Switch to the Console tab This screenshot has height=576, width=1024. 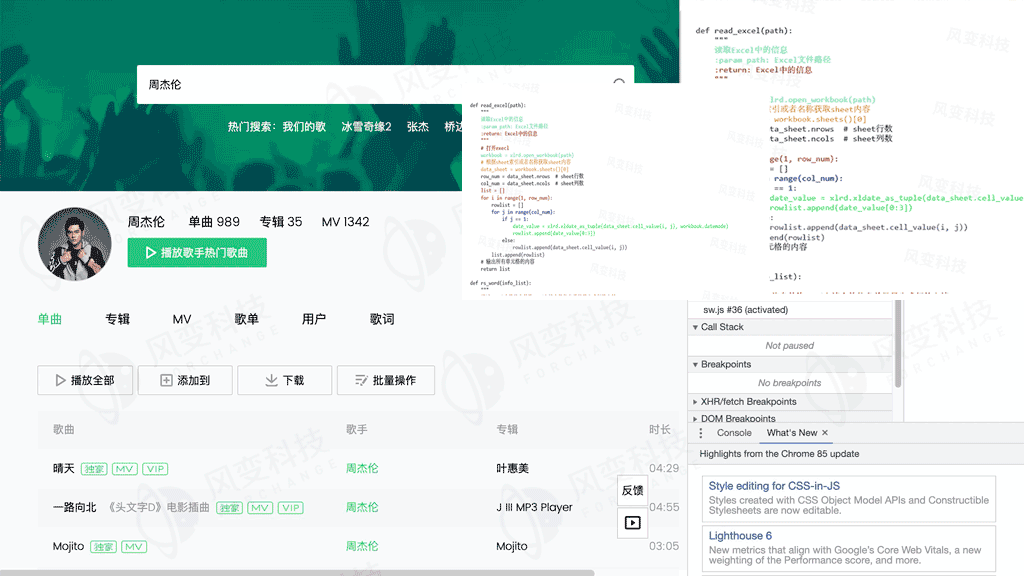[x=735, y=432]
